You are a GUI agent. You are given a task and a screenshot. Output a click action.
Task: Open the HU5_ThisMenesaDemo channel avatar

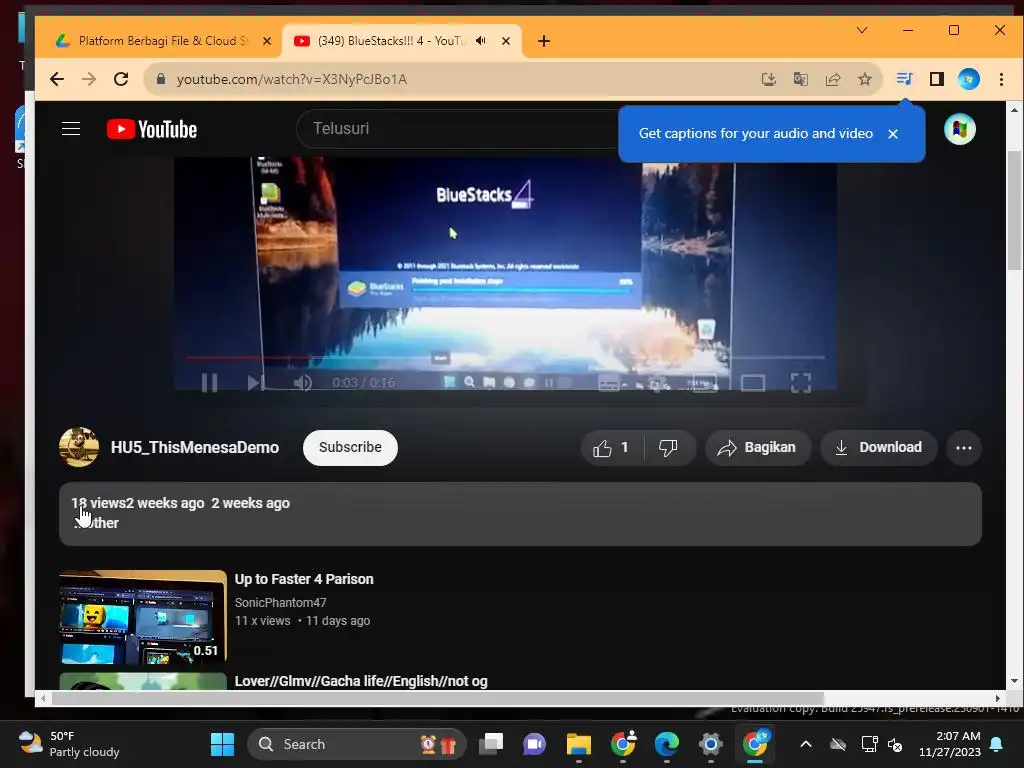coord(79,447)
